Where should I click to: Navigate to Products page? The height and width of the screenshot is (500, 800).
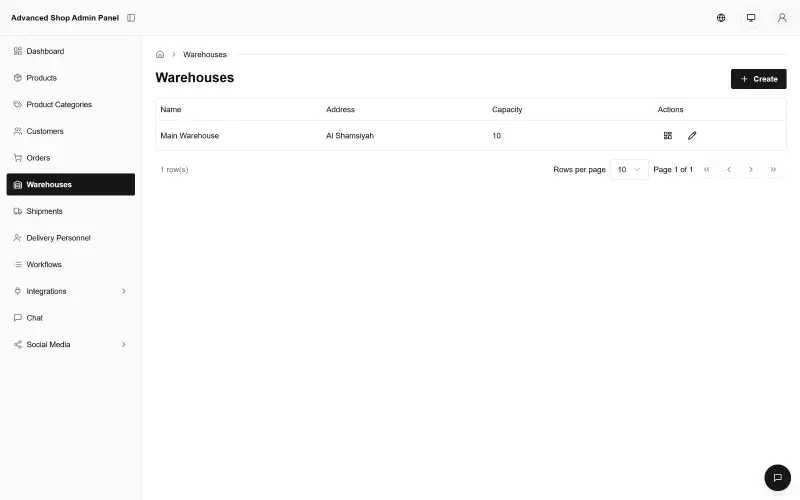tap(70, 78)
